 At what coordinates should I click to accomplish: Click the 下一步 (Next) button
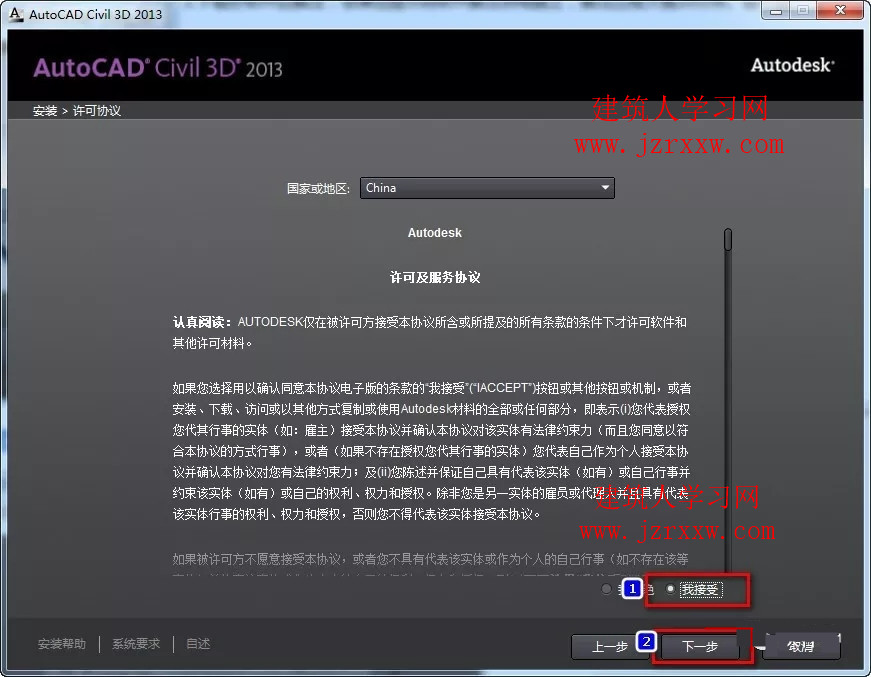pyautogui.click(x=700, y=646)
